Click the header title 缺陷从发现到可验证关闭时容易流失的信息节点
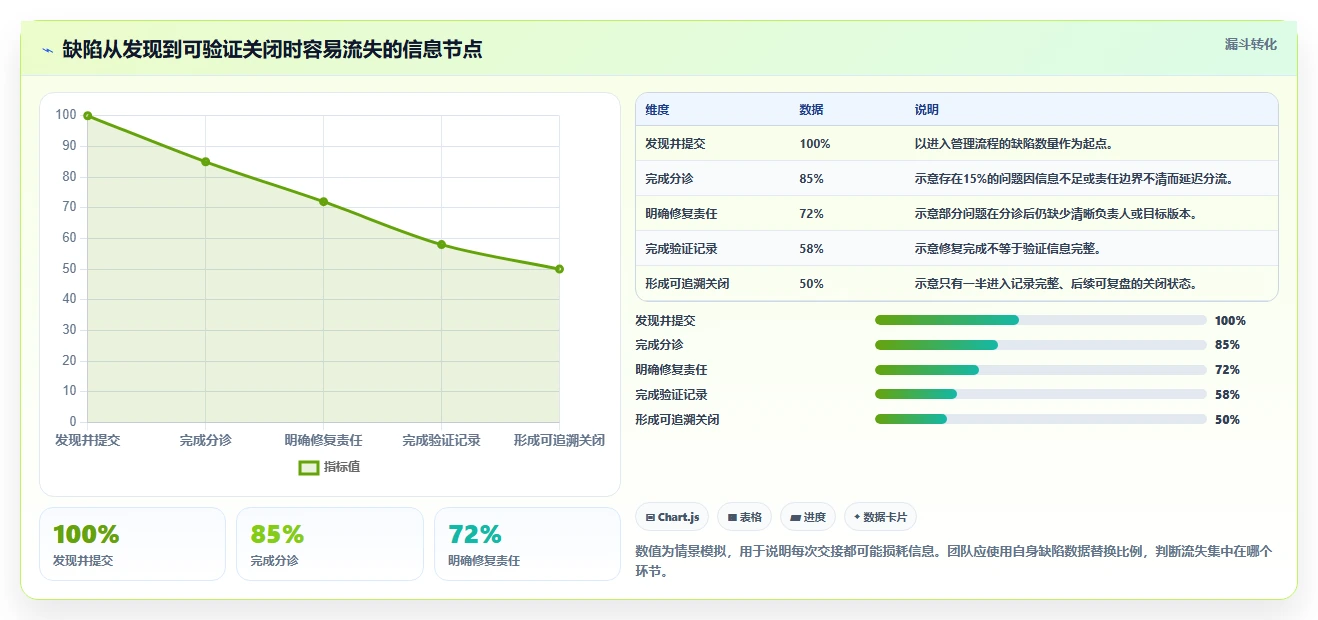Image resolution: width=1318 pixels, height=620 pixels. [x=272, y=49]
